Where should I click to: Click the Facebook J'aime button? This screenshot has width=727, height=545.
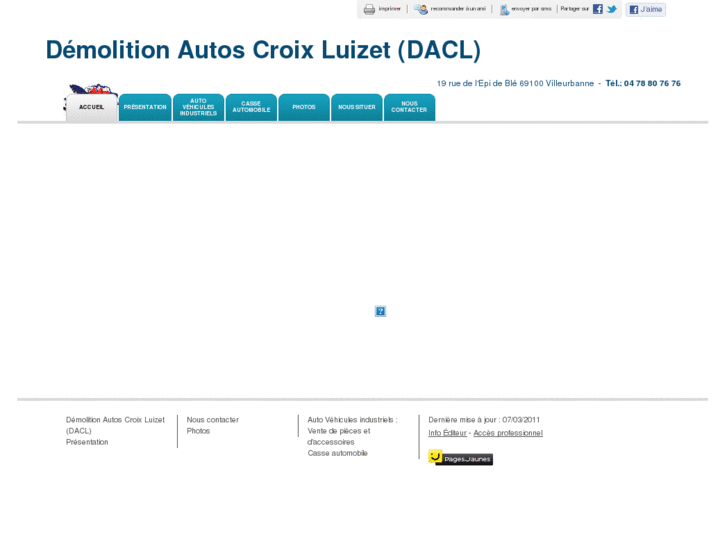click(645, 9)
